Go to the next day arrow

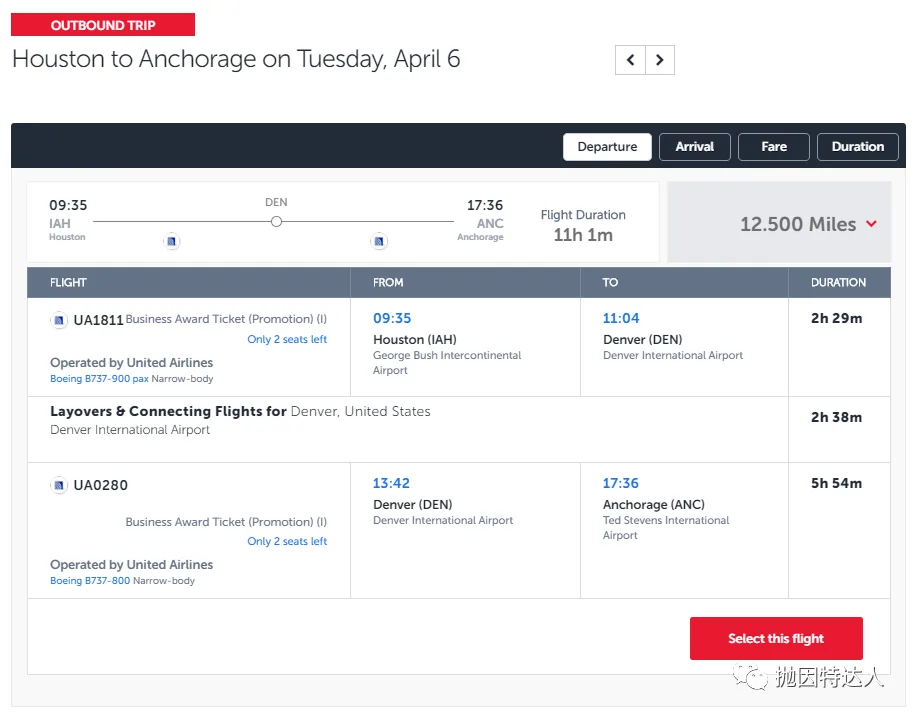coord(660,59)
